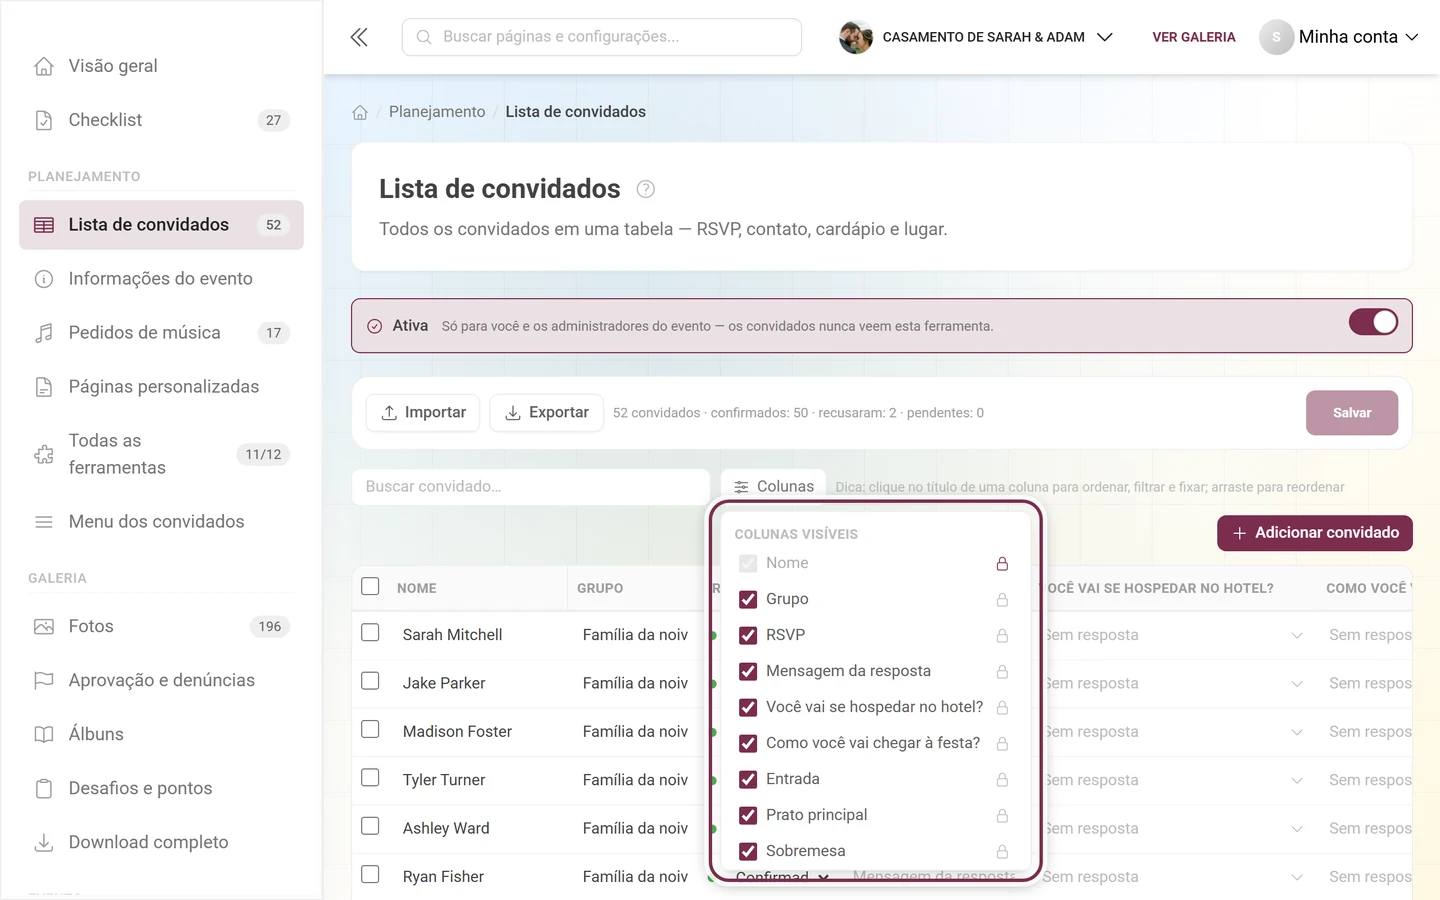
Task: Uncheck the Grupo column checkbox
Action: tap(748, 599)
